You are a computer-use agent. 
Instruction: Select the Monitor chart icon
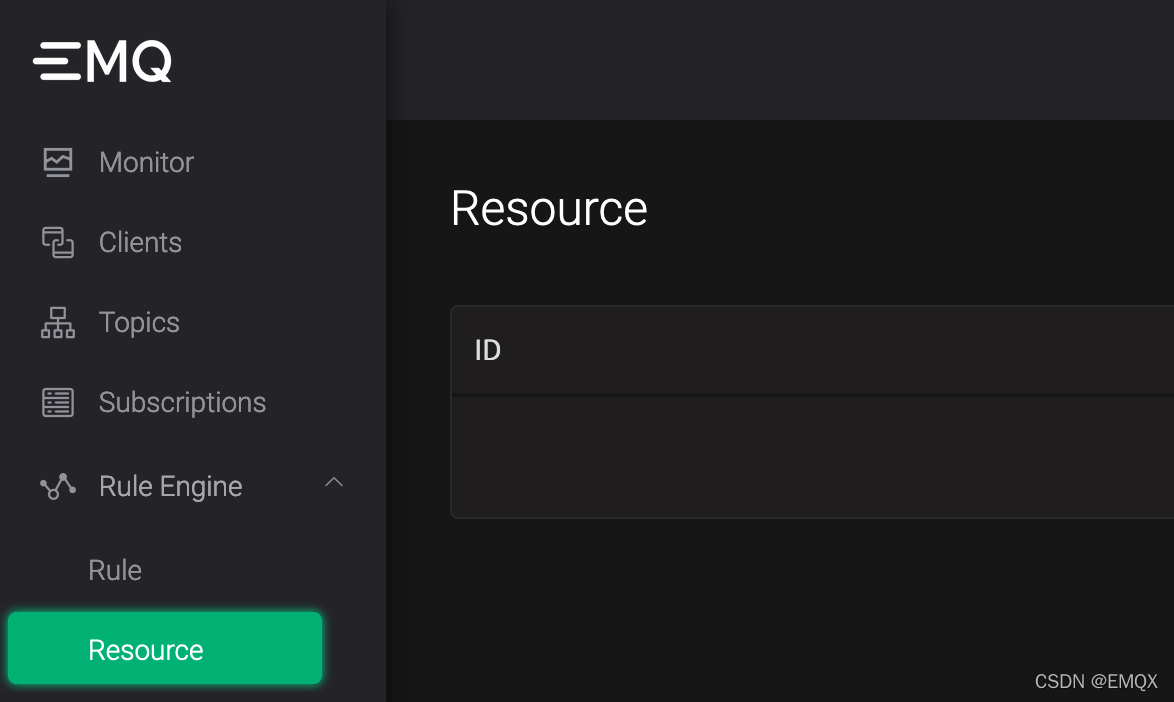pyautogui.click(x=57, y=161)
